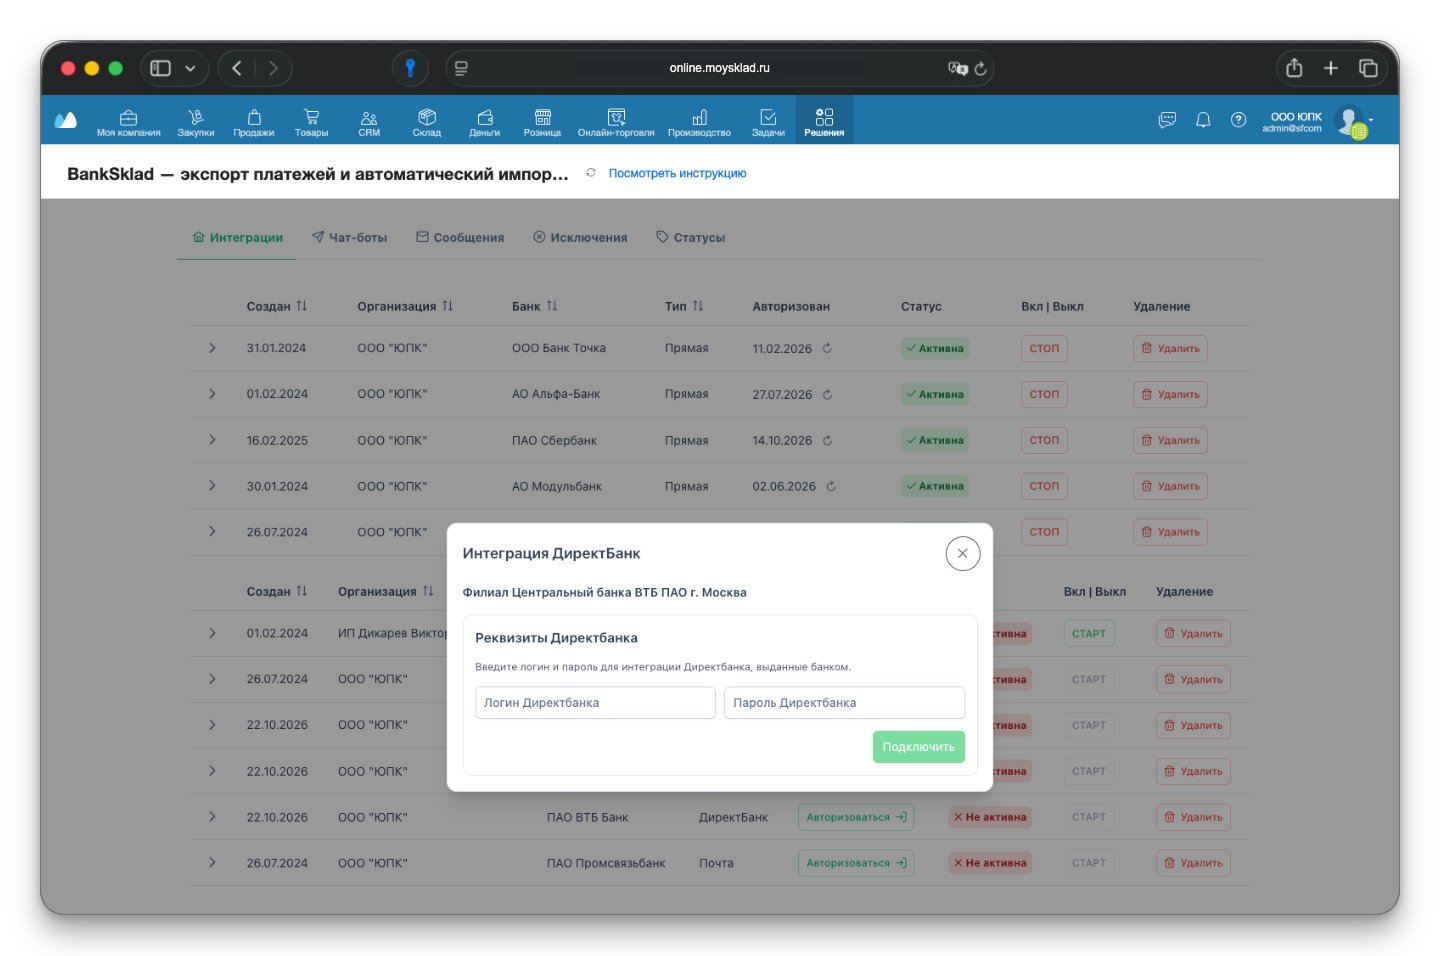Switch to the Исключения tab
1440x956 pixels.
580,238
